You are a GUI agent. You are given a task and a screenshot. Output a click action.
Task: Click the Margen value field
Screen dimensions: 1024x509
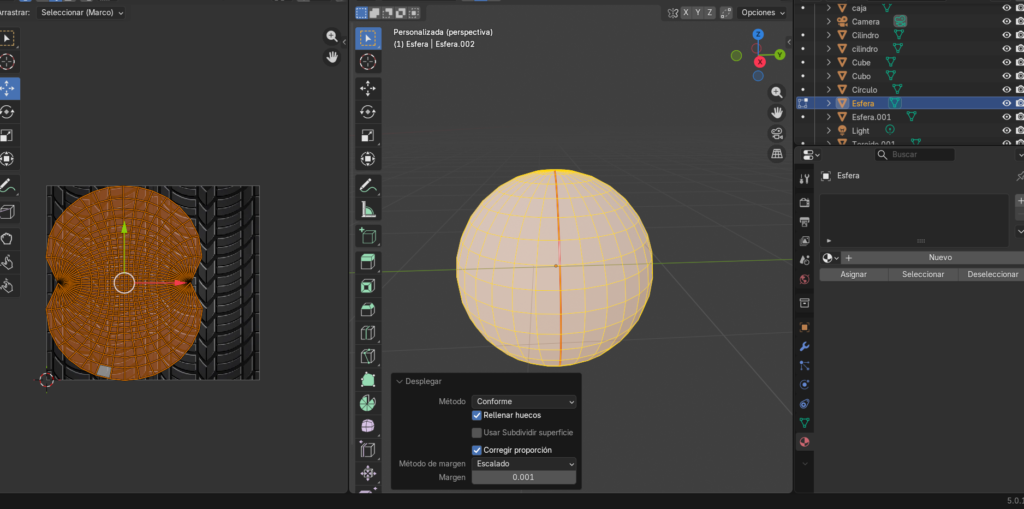[524, 478]
